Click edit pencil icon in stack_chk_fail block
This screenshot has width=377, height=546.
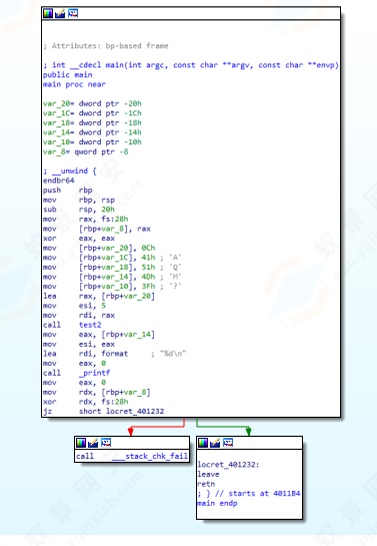point(93,443)
